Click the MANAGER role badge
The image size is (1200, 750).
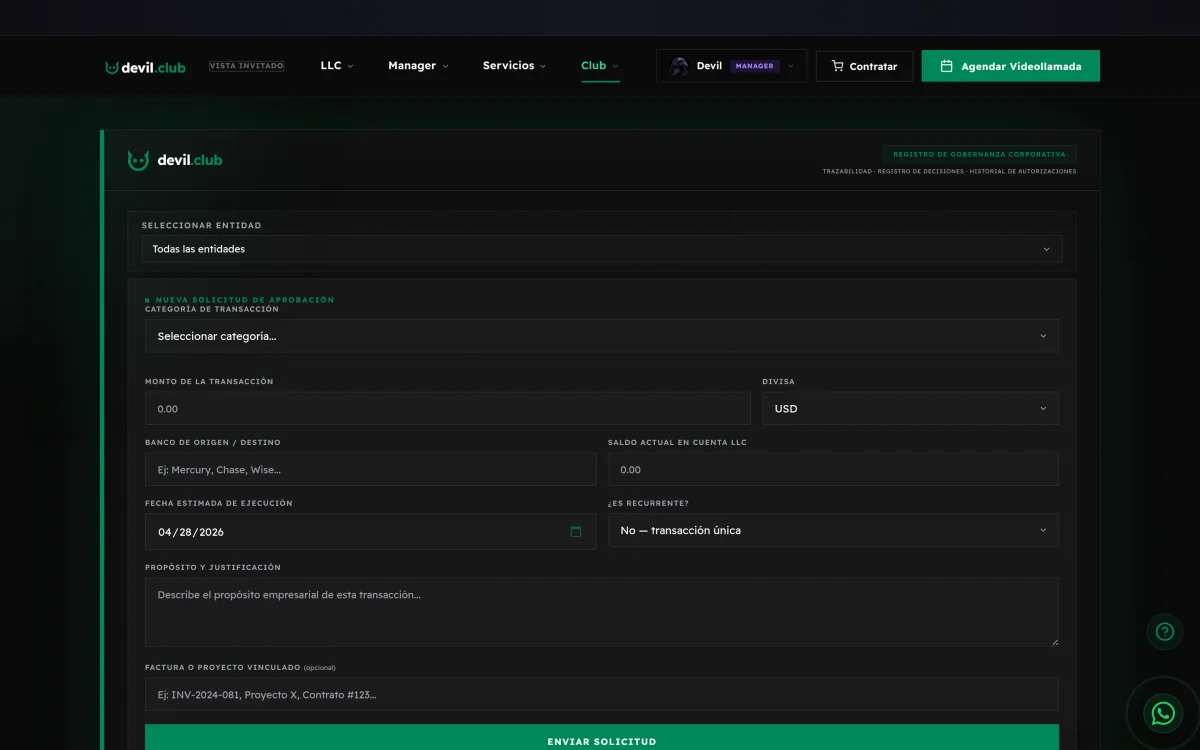tap(754, 66)
